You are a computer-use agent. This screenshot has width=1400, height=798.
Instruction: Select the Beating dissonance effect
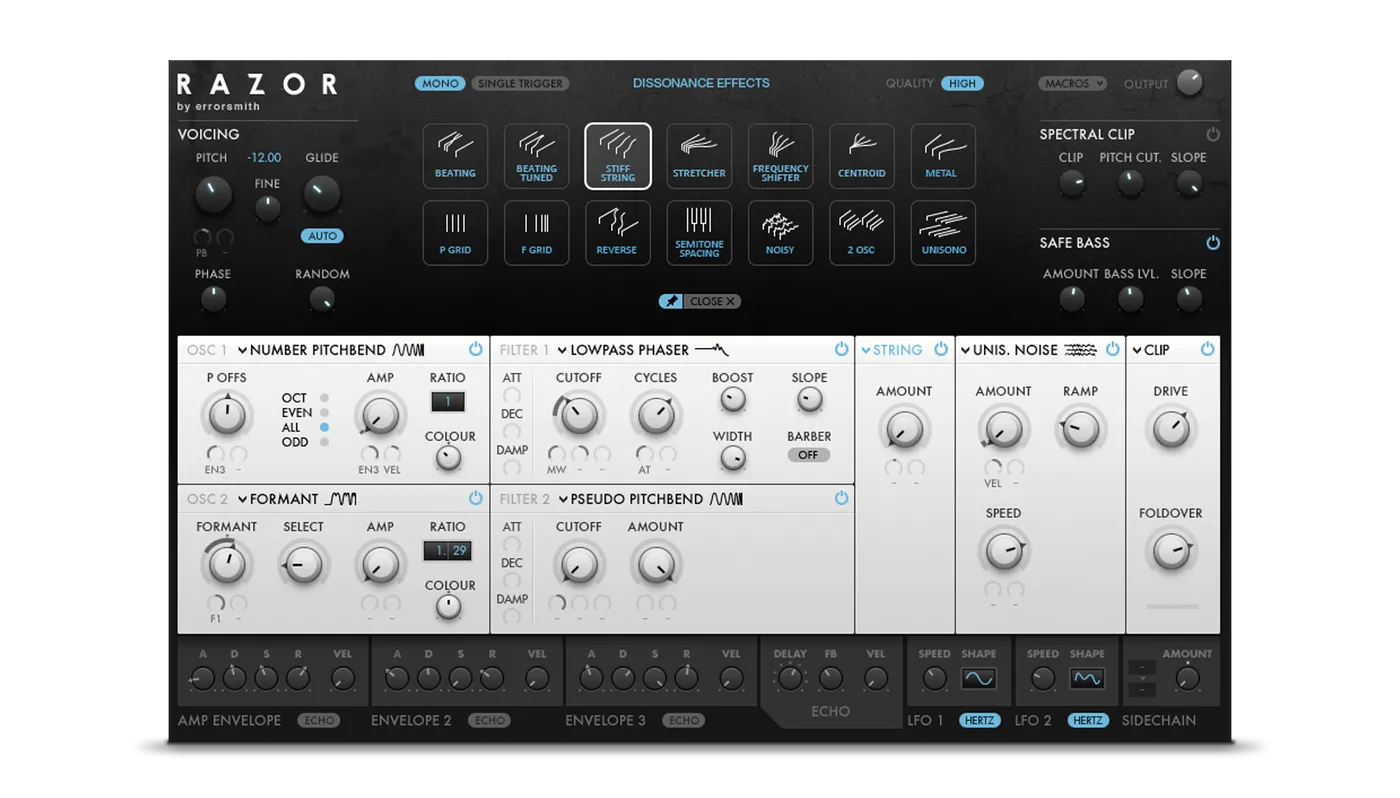pyautogui.click(x=455, y=156)
